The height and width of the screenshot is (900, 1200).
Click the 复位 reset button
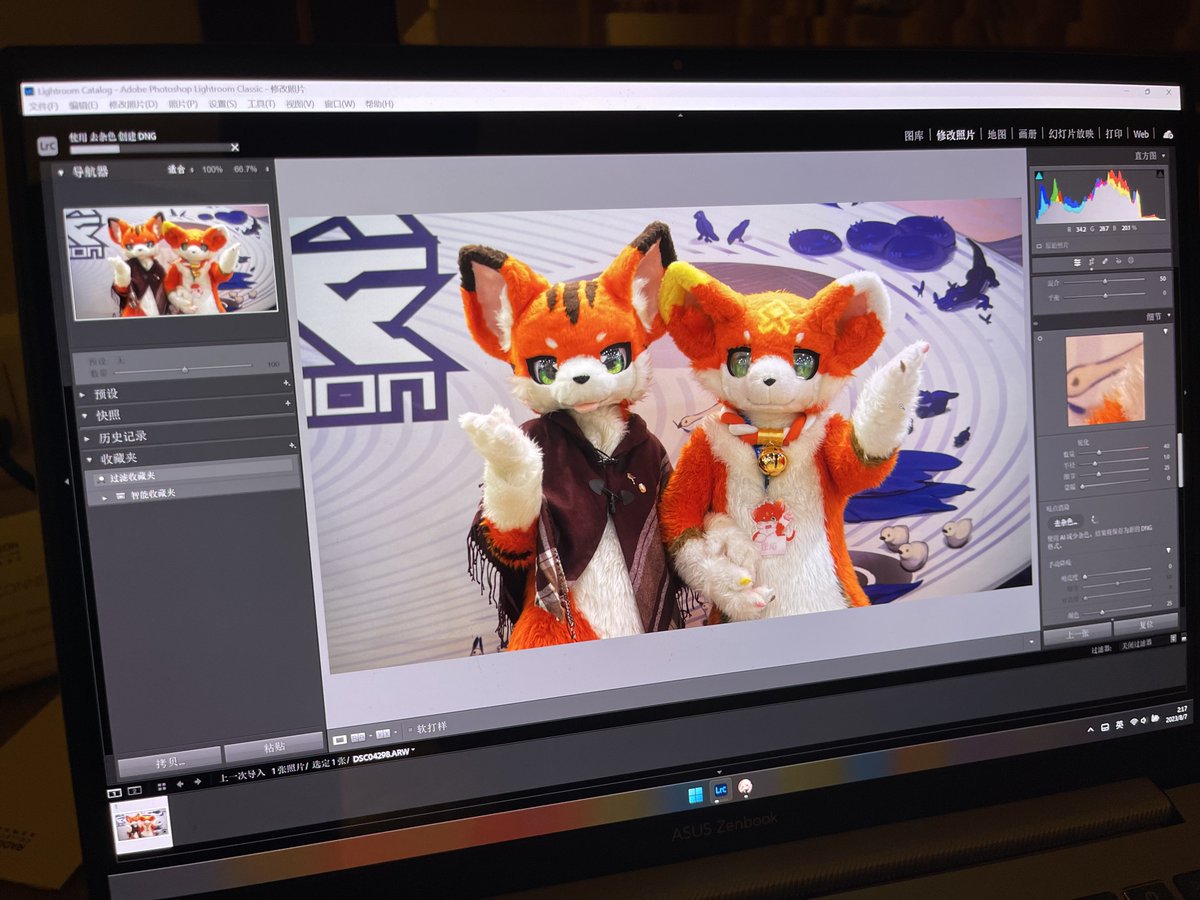tap(1146, 626)
